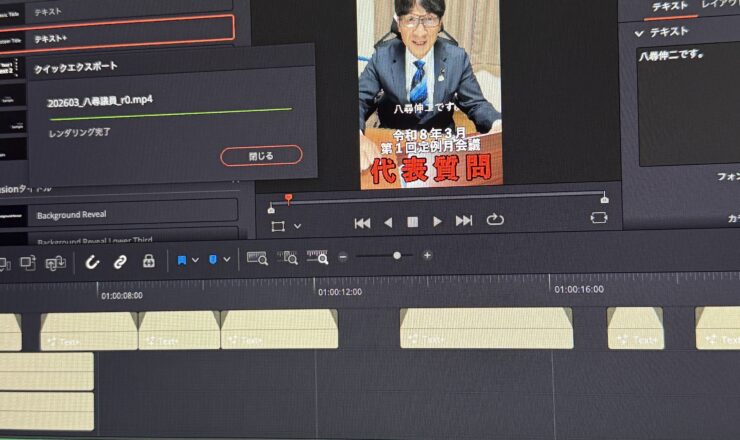Play the timeline forward

(x=437, y=221)
